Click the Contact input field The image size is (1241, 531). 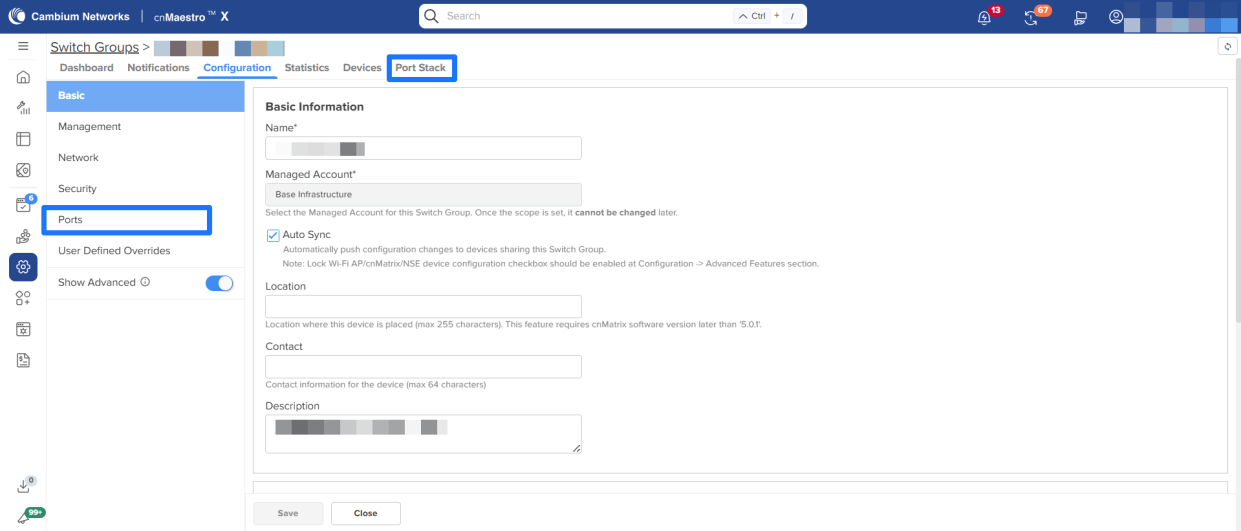(423, 367)
